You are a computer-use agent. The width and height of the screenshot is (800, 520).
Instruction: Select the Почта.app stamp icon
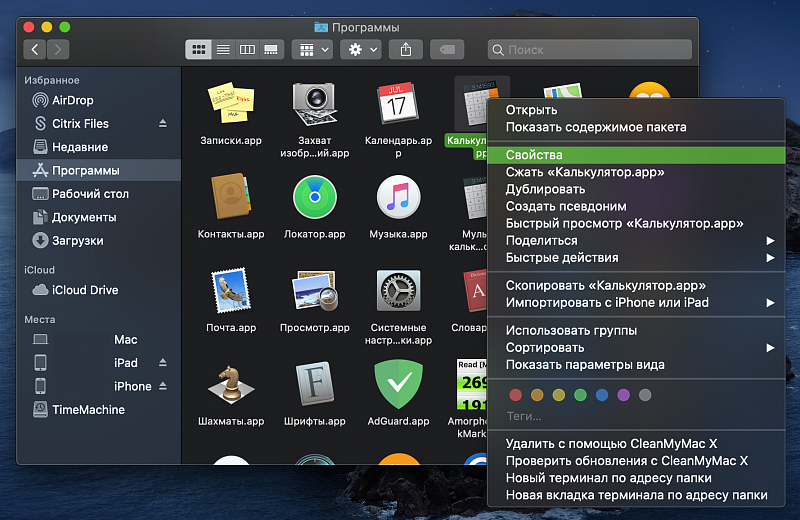point(230,291)
